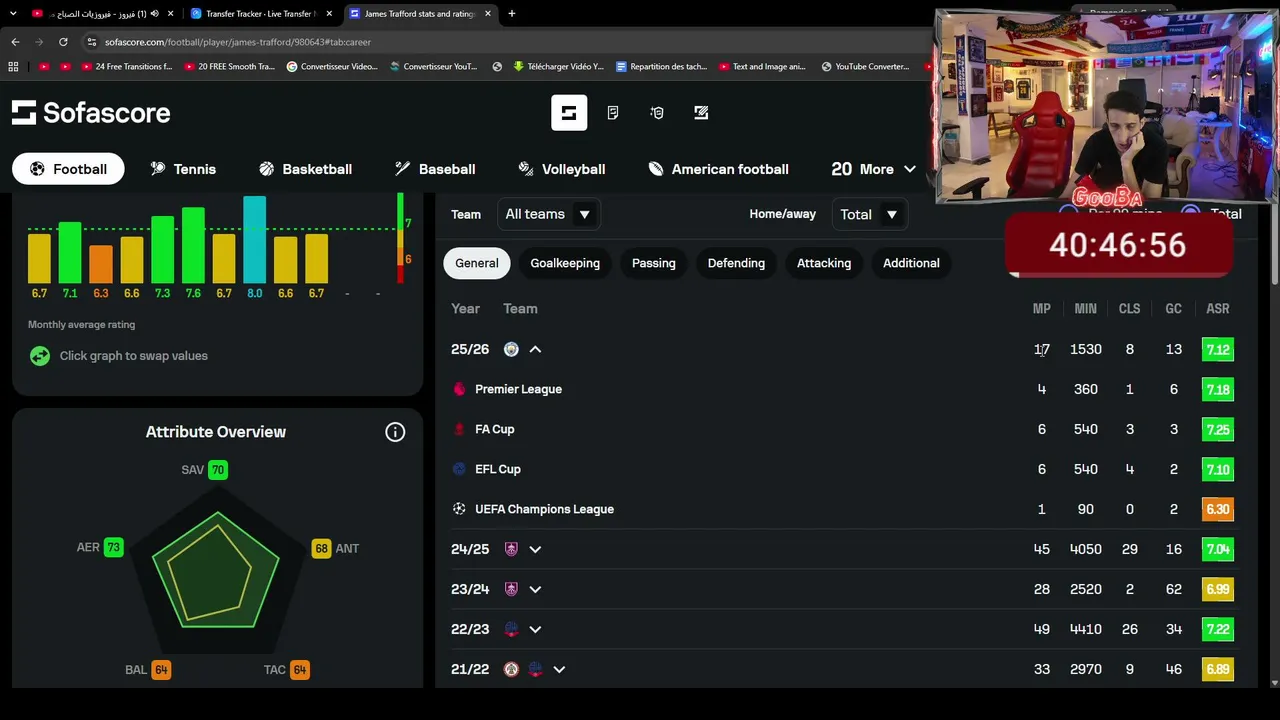1280x720 pixels.
Task: Click the browser forward arrow
Action: (39, 42)
